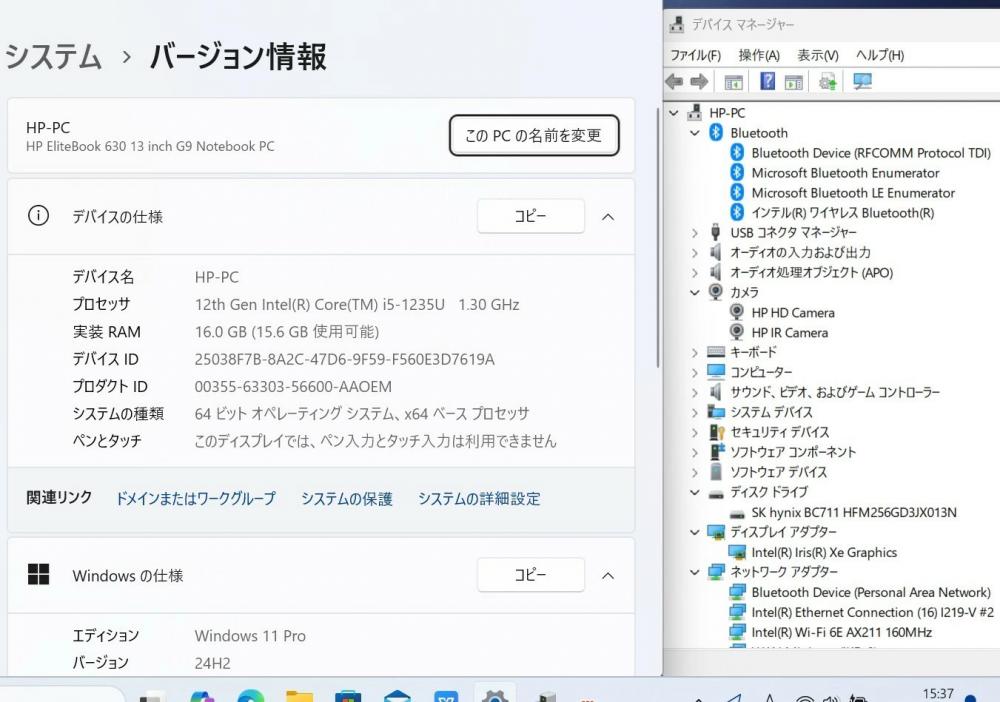Screen dimensions: 1000x702
Task: Select Intel(R) Ethernet Connection (16) I219-V #2
Action: [872, 612]
